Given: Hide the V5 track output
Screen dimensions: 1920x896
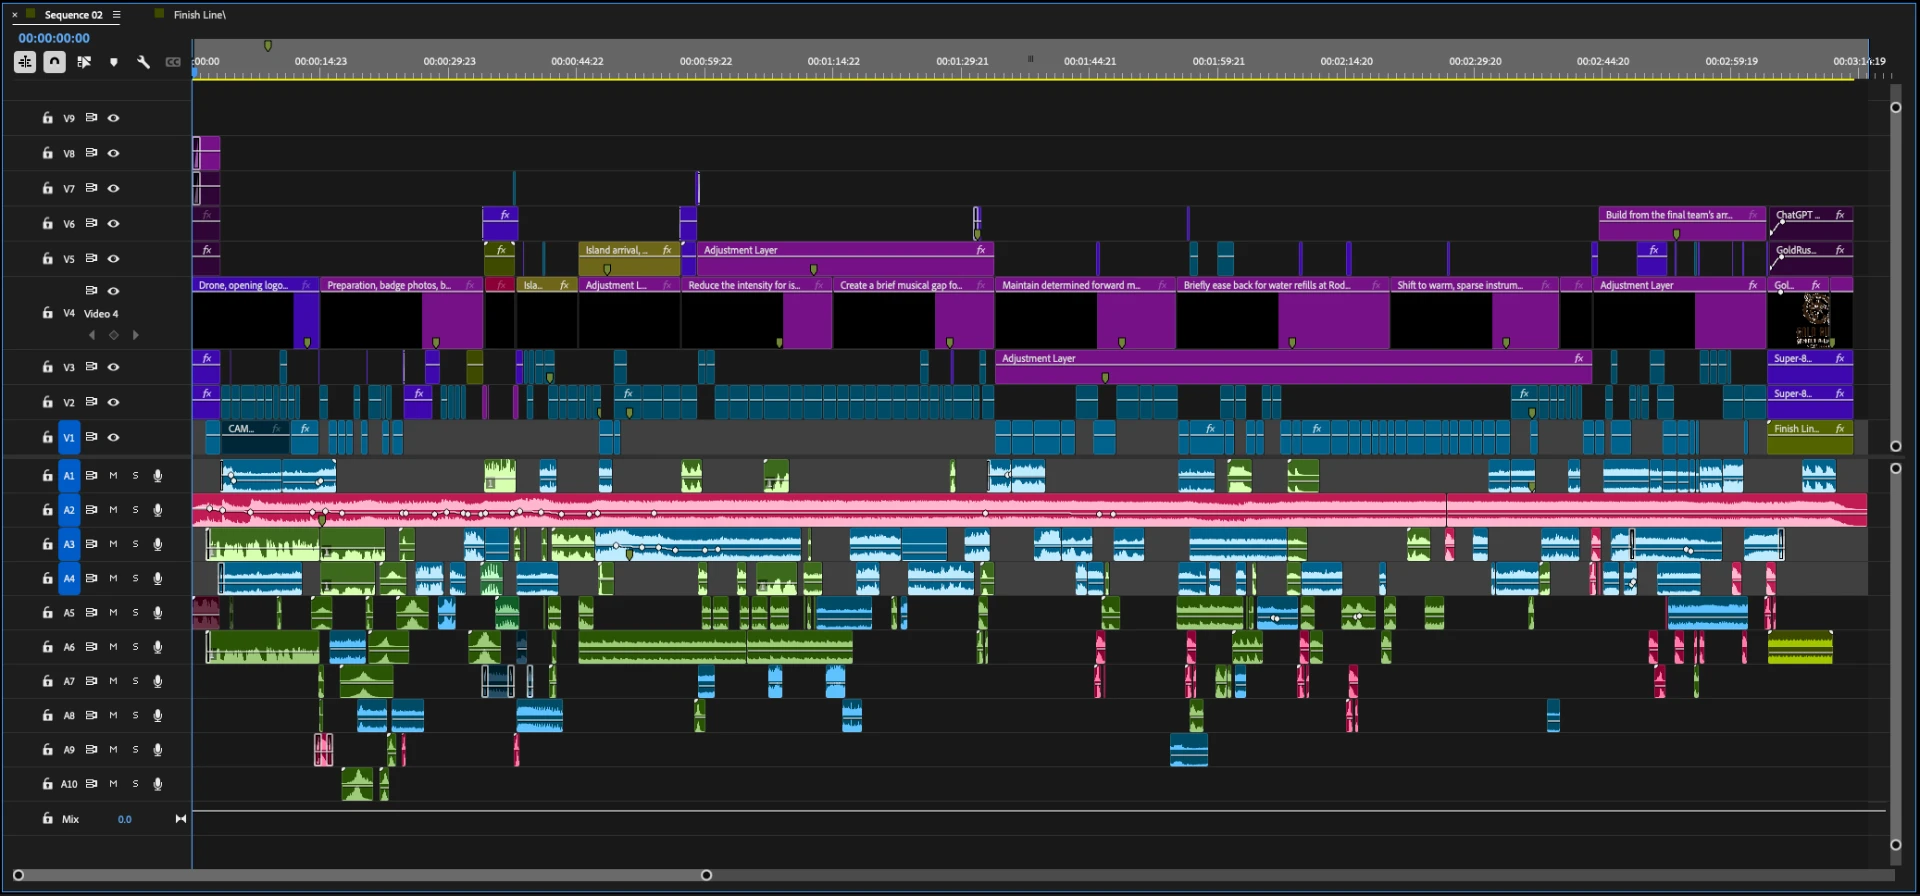Looking at the screenshot, I should pyautogui.click(x=114, y=259).
